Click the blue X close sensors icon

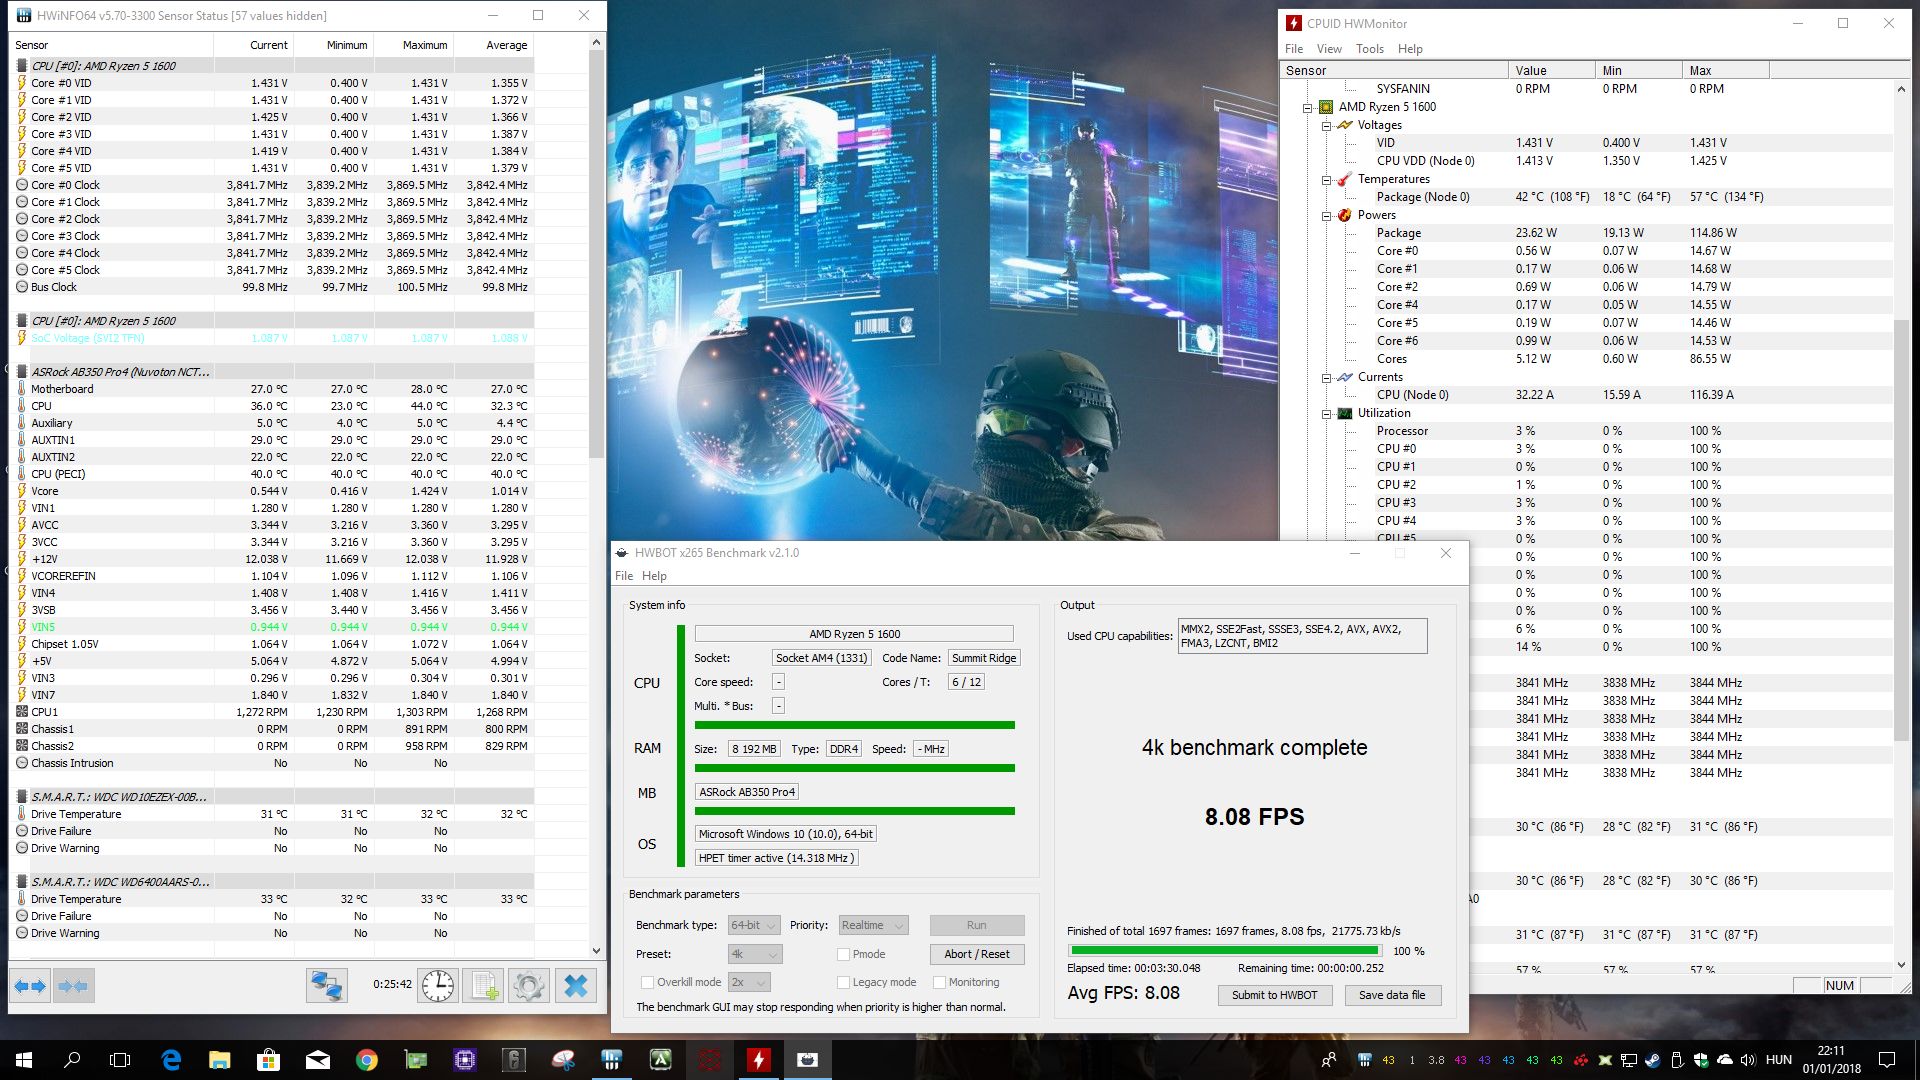(576, 986)
